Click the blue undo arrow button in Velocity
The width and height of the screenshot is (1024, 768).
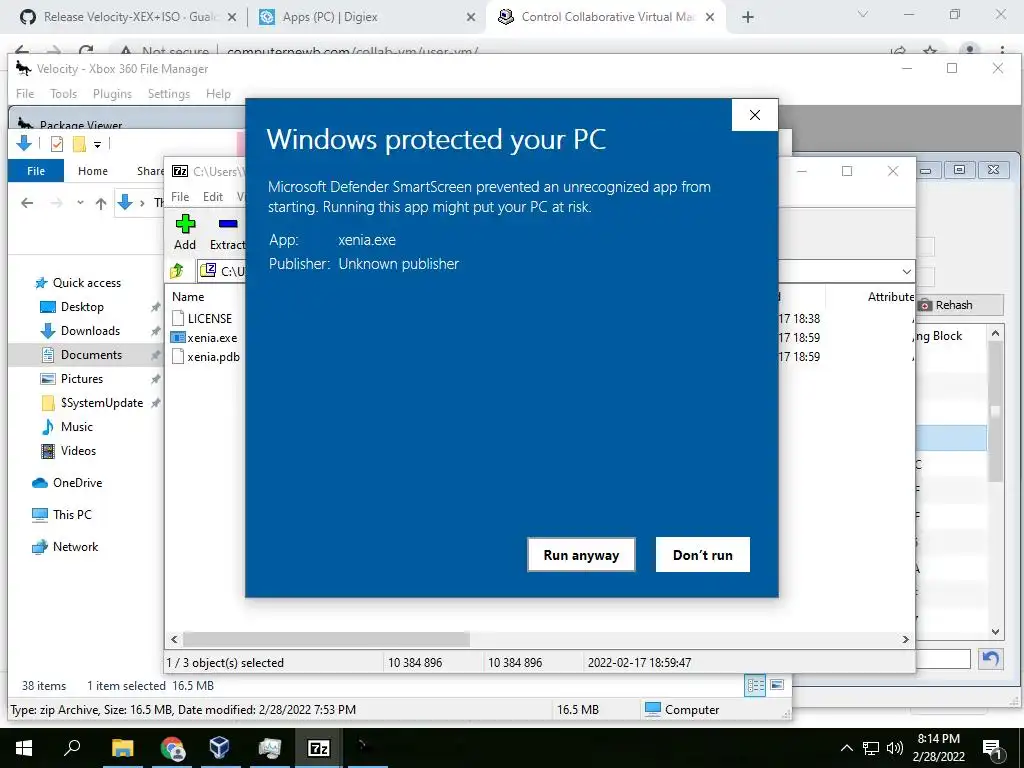click(x=991, y=659)
